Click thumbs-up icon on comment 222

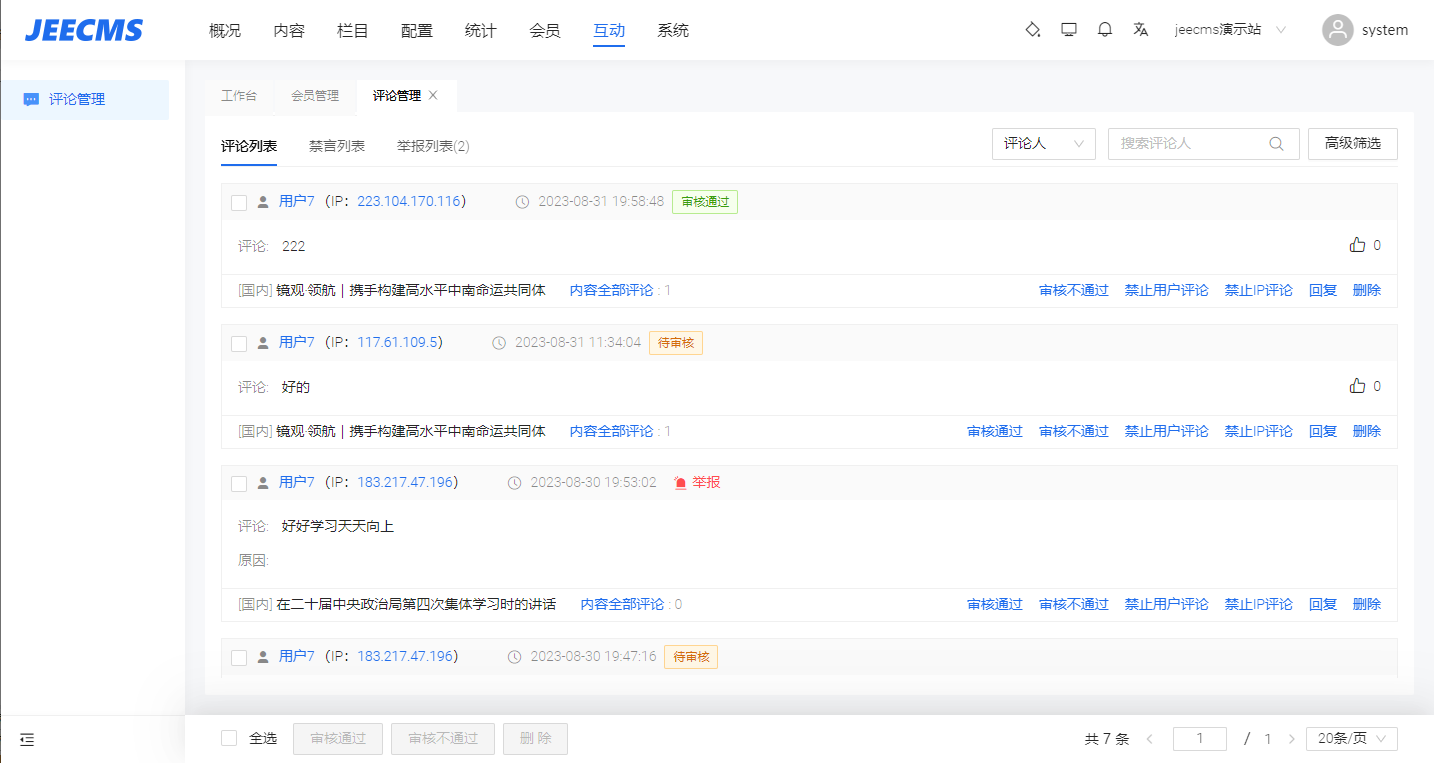click(1357, 245)
